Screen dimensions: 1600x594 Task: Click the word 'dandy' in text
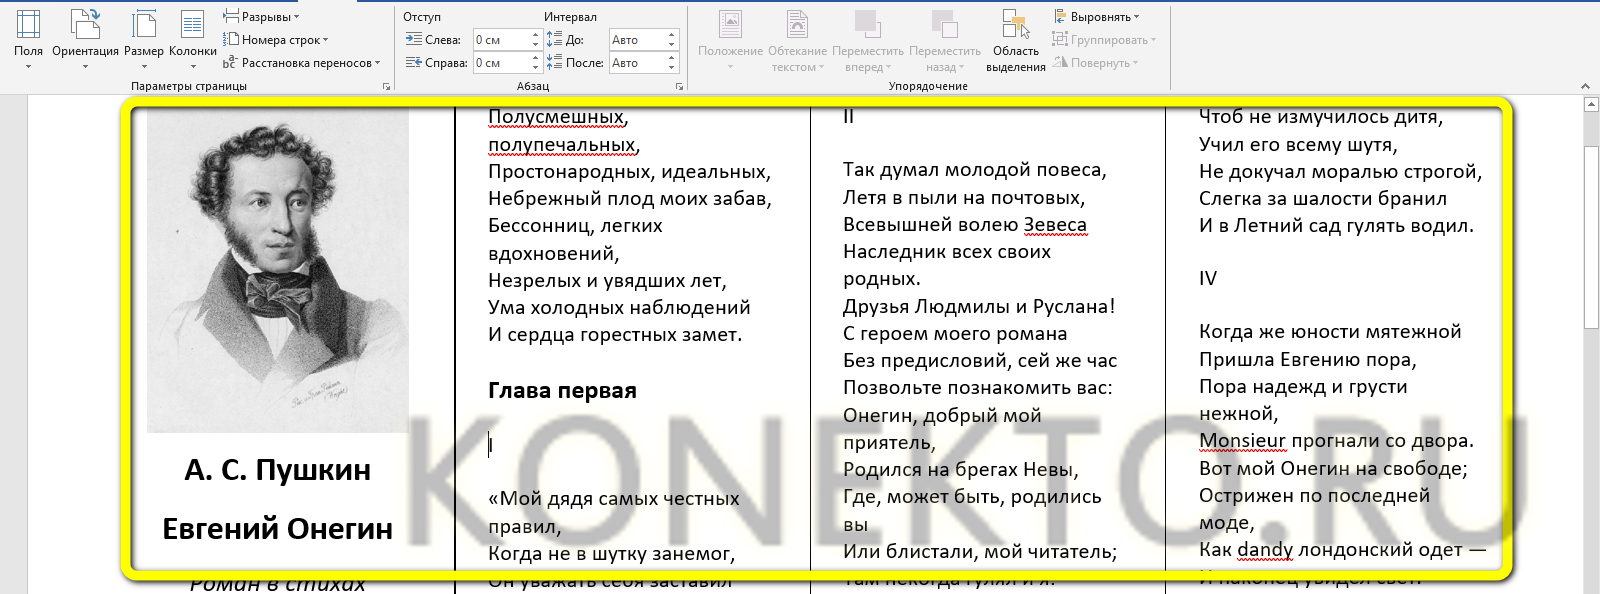click(1265, 550)
